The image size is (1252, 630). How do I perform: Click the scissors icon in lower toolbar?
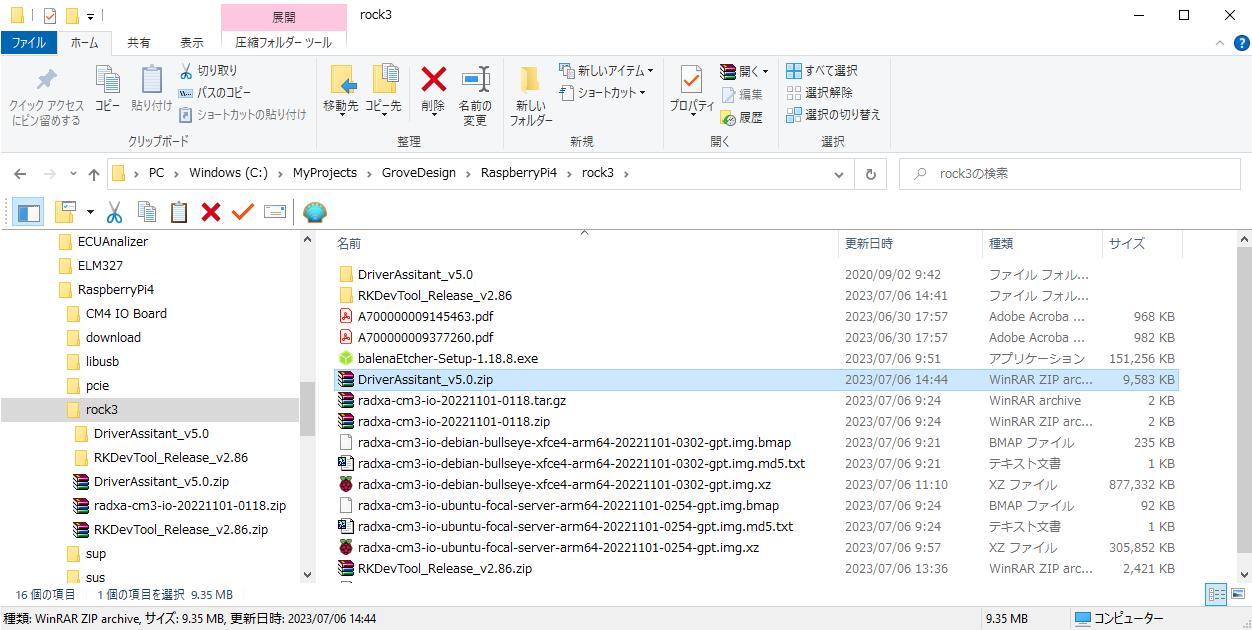(114, 212)
